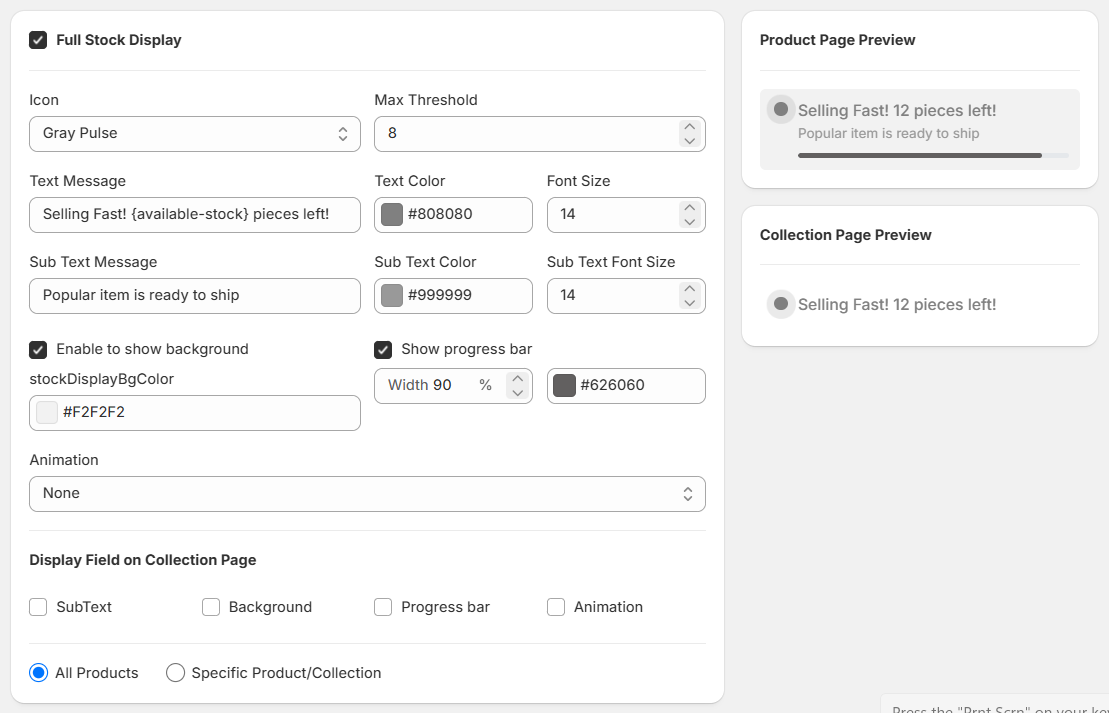Toggle Enable to show background checkbox

38,349
